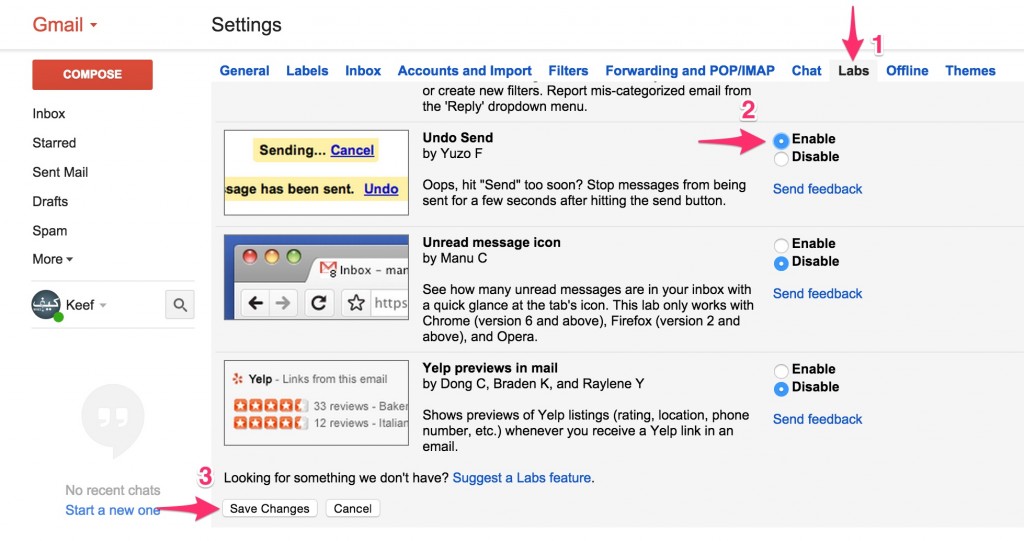Open the General settings tab

point(244,71)
